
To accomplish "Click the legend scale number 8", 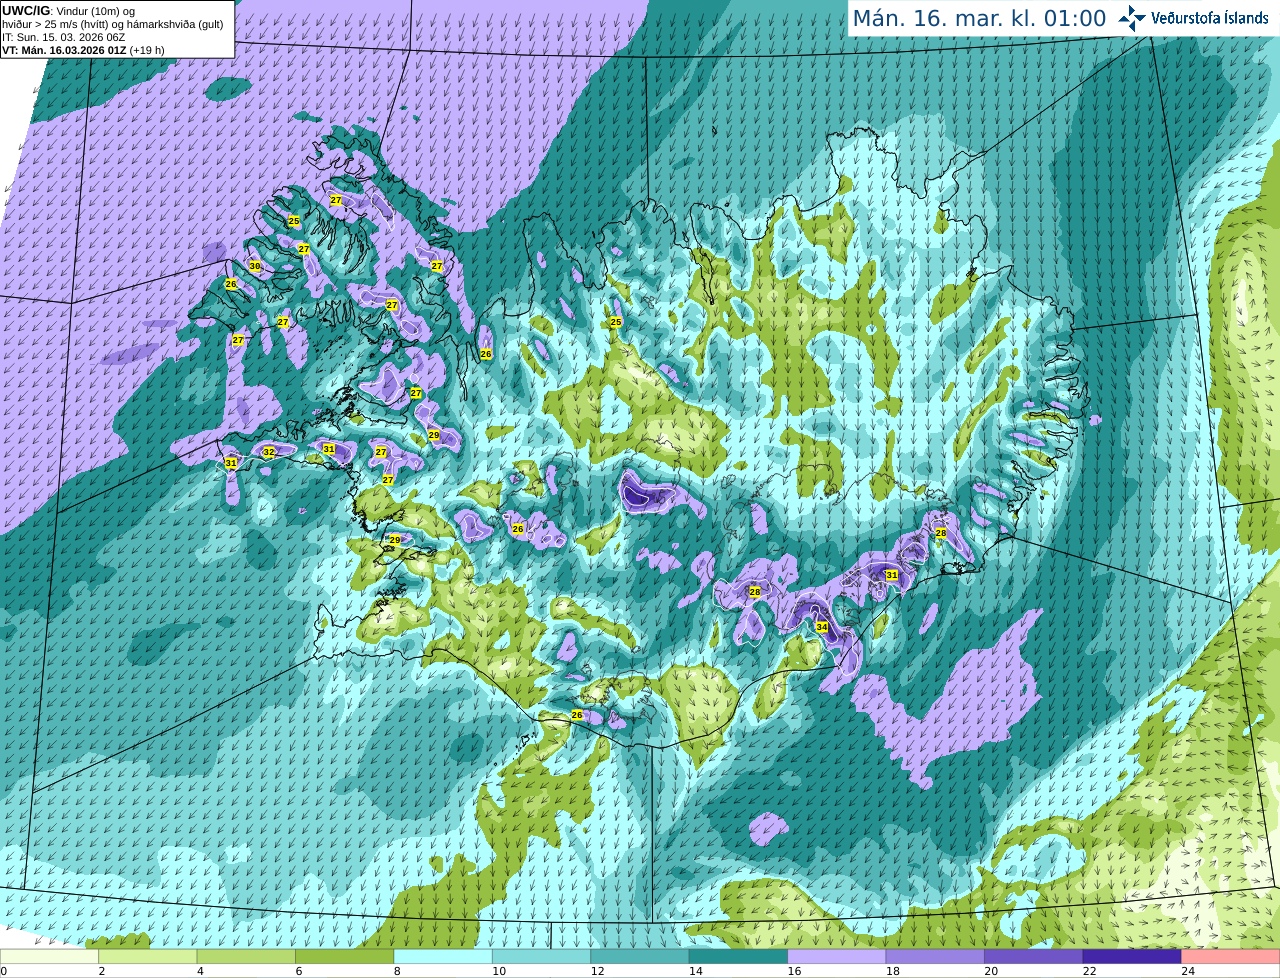I will coord(397,971).
